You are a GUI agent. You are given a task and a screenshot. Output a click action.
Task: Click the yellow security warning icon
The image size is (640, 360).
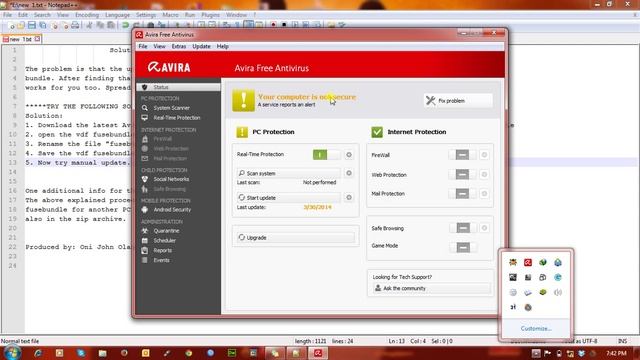tap(243, 100)
